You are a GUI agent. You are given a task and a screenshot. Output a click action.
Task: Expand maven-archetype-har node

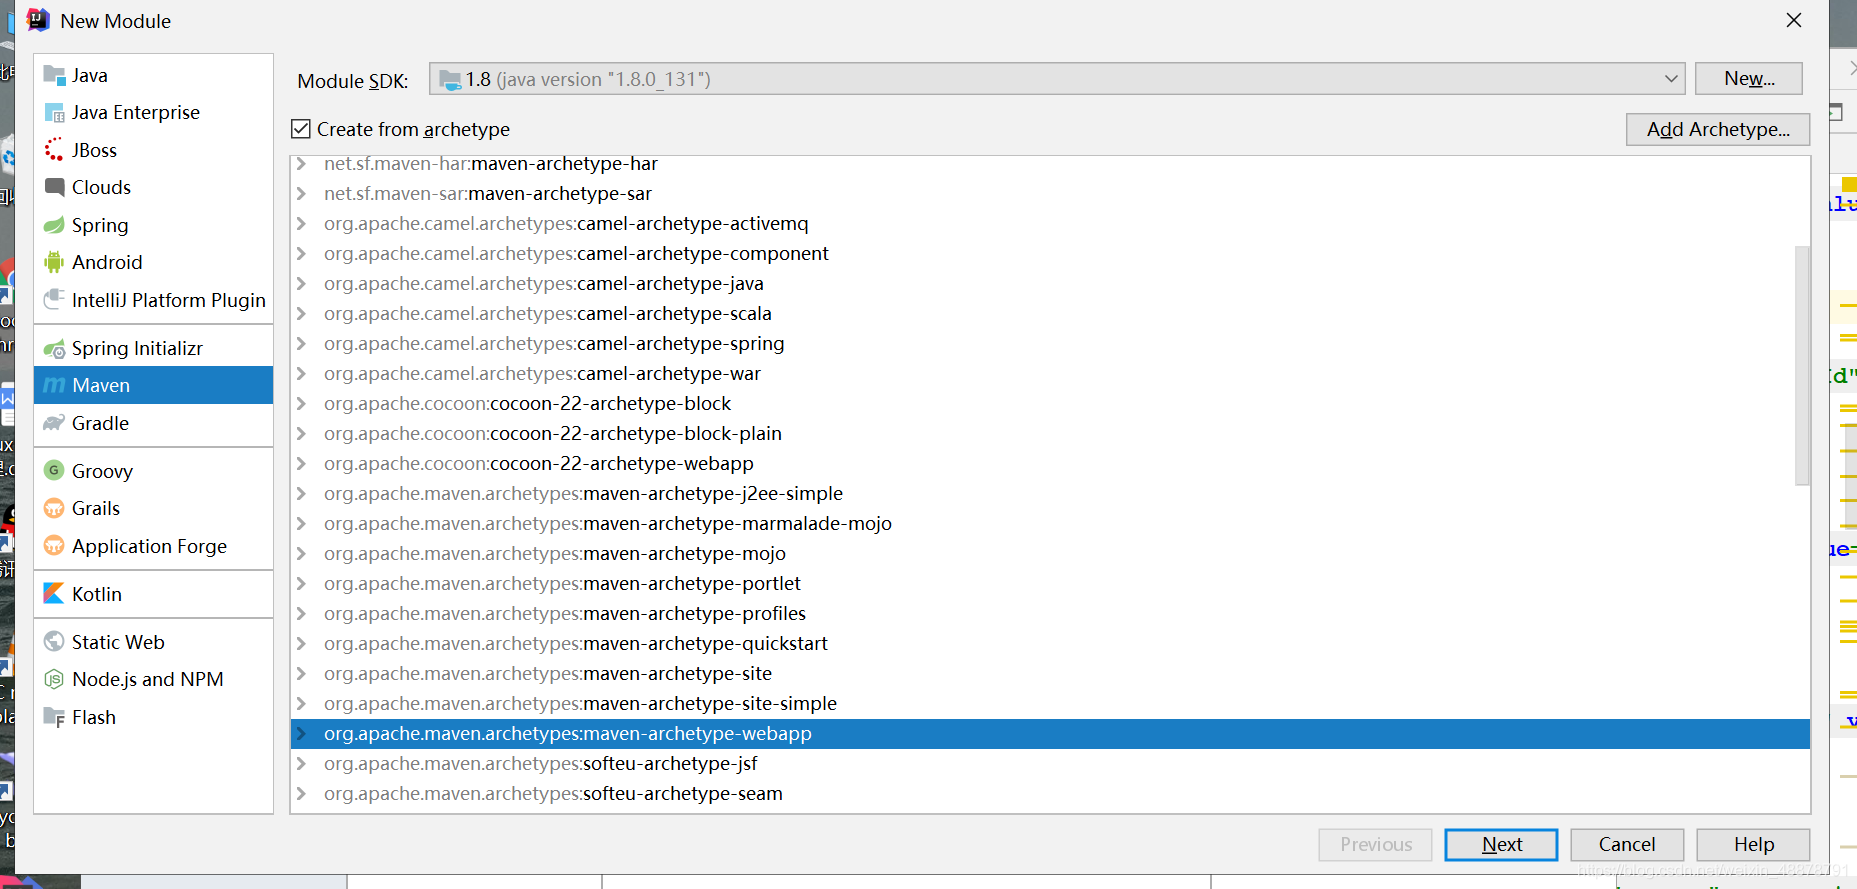click(301, 164)
